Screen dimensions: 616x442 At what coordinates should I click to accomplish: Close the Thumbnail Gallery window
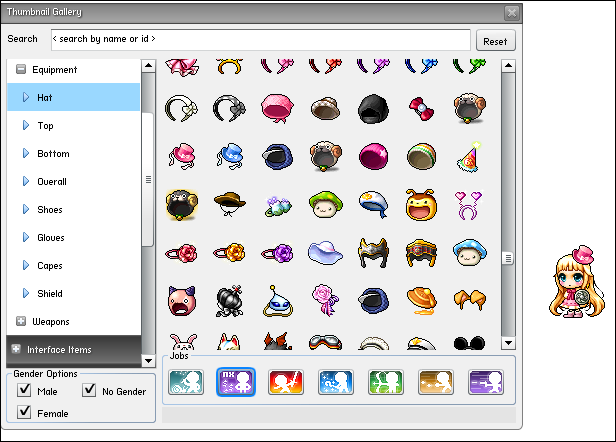pos(512,13)
